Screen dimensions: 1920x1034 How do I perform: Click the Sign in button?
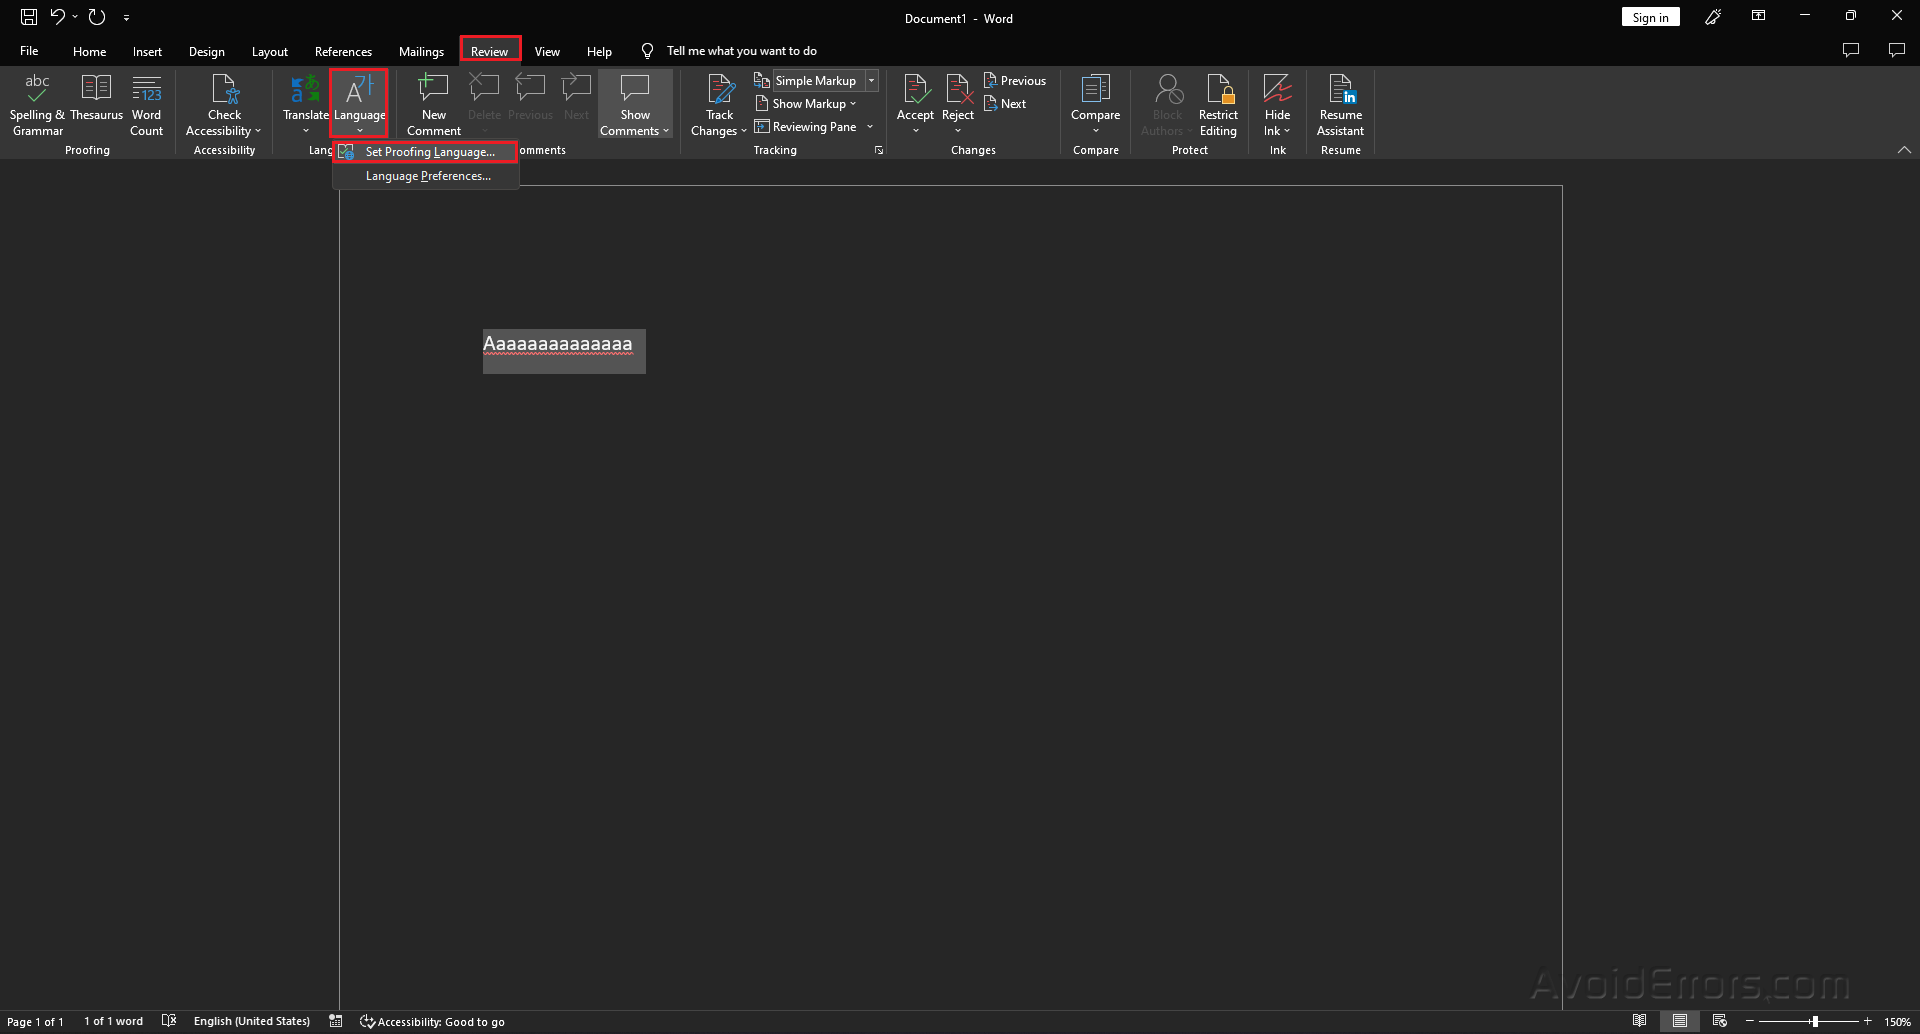click(1650, 17)
